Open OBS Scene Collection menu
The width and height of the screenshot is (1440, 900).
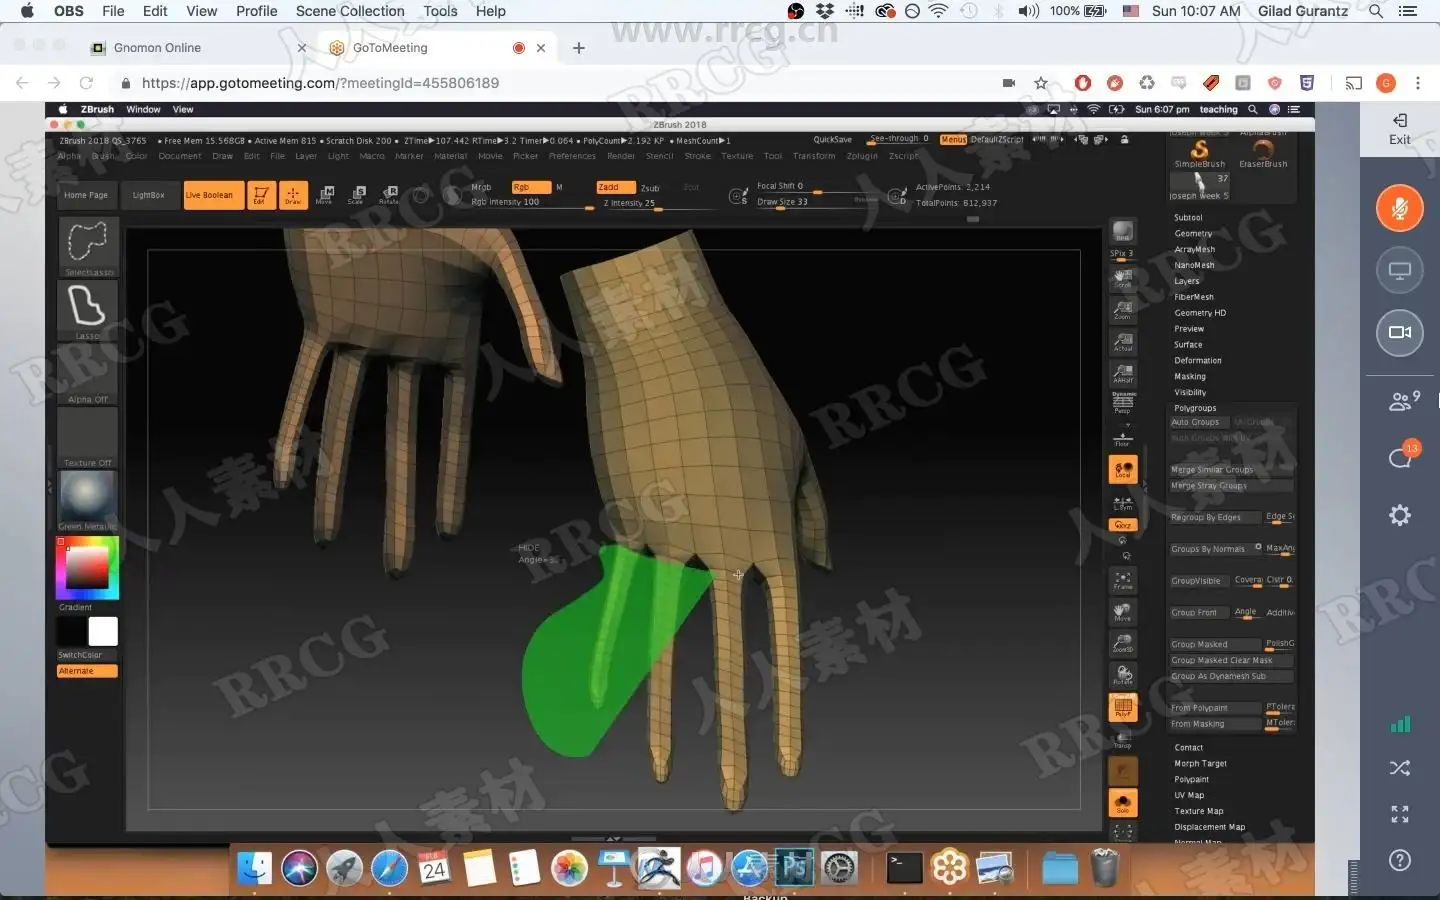tap(350, 11)
